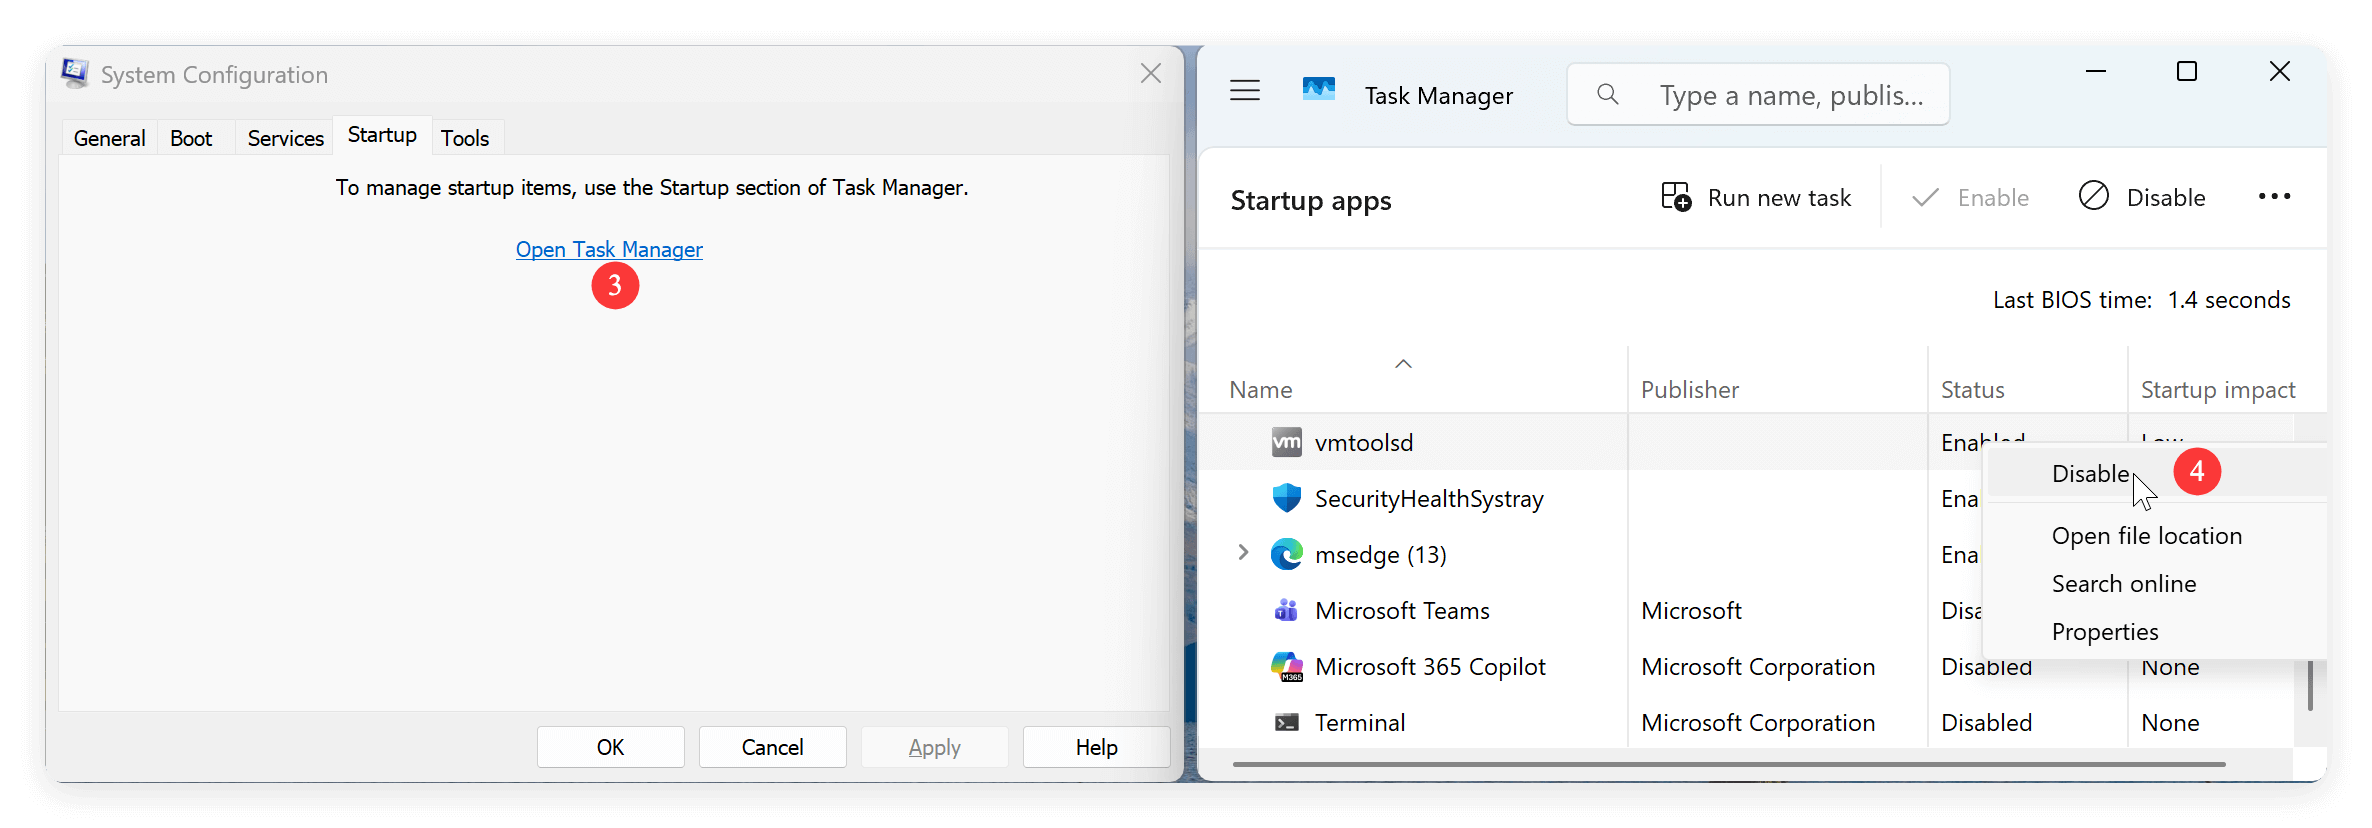
Task: Click the horizontal scrollbar in Task Manager
Action: [1729, 764]
